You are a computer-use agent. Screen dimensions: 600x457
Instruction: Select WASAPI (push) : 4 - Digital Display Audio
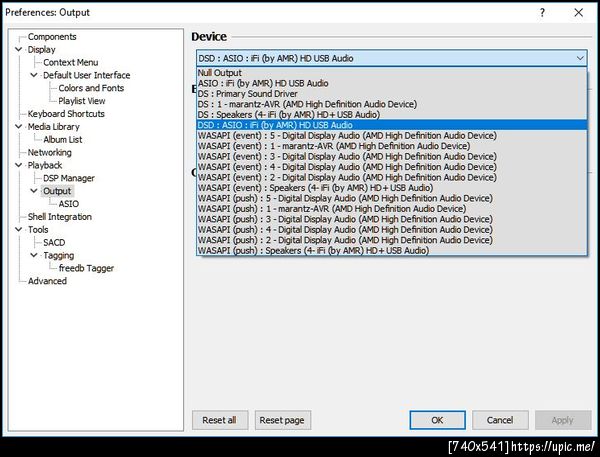(392, 230)
